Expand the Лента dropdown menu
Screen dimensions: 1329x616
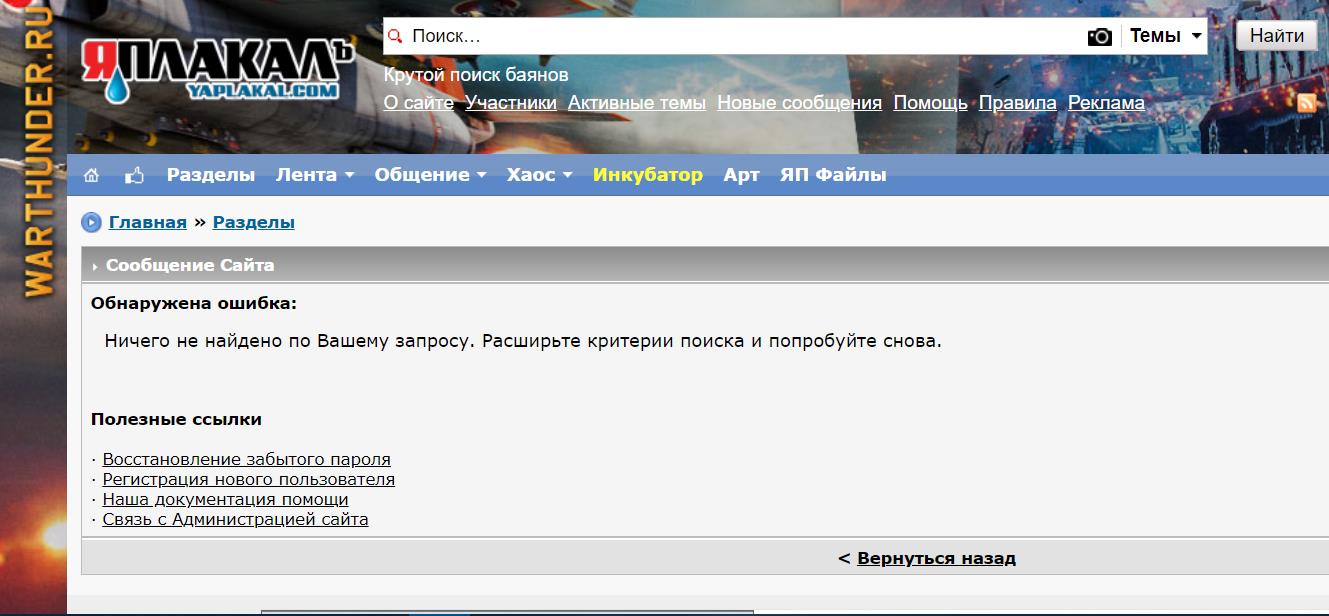315,175
